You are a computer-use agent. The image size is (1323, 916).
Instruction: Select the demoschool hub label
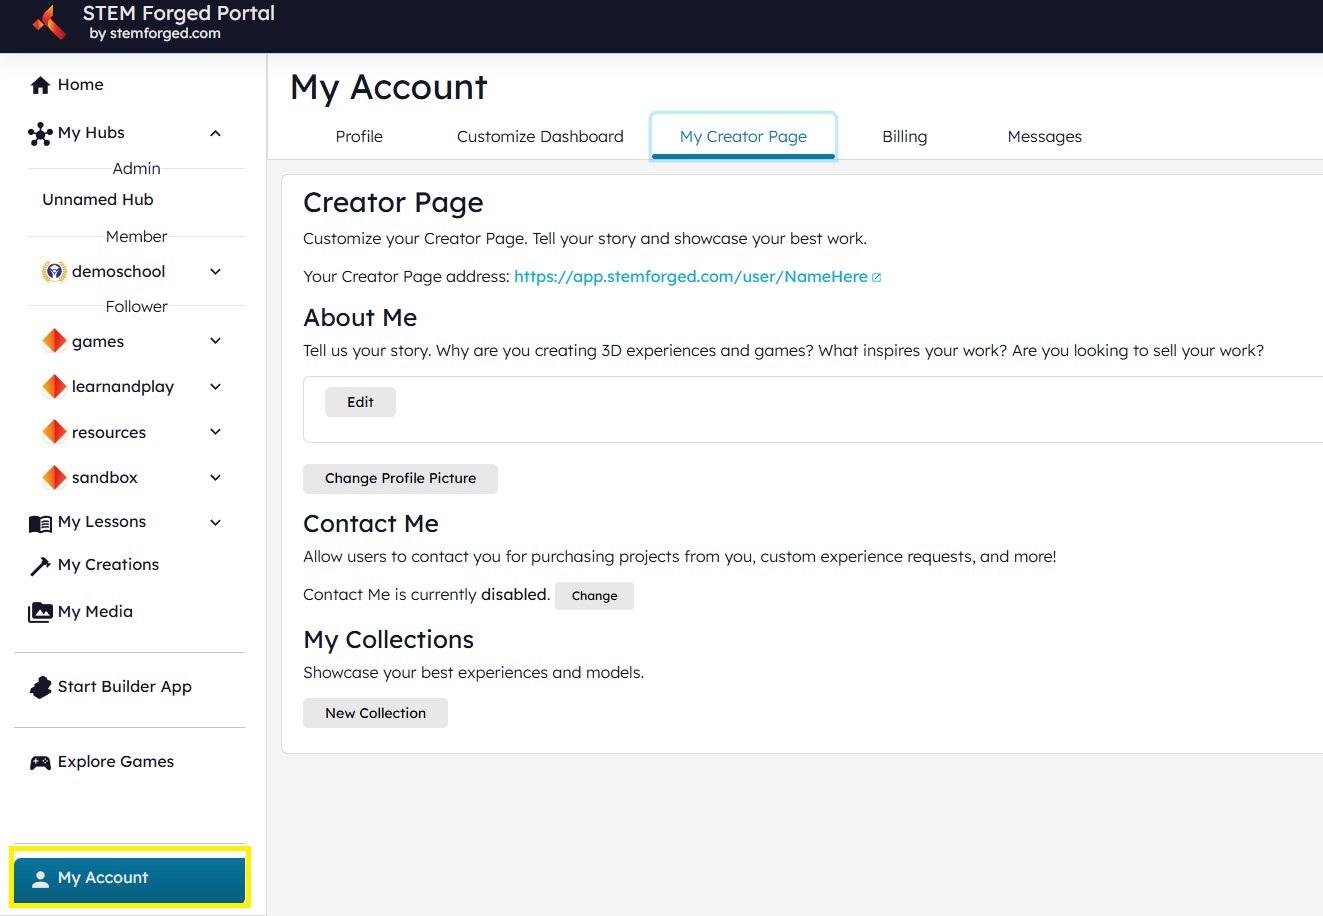click(118, 271)
